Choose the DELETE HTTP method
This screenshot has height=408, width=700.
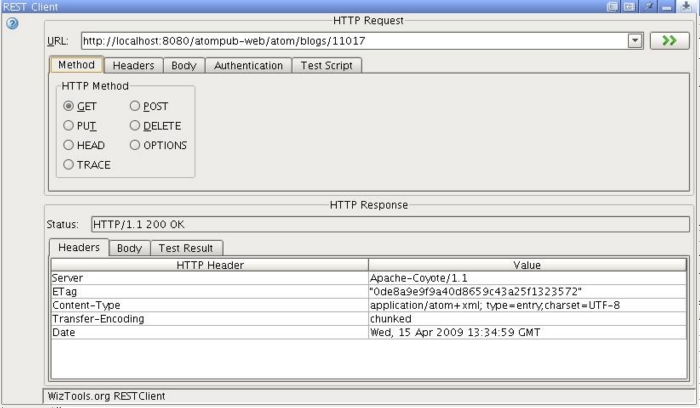(x=135, y=125)
